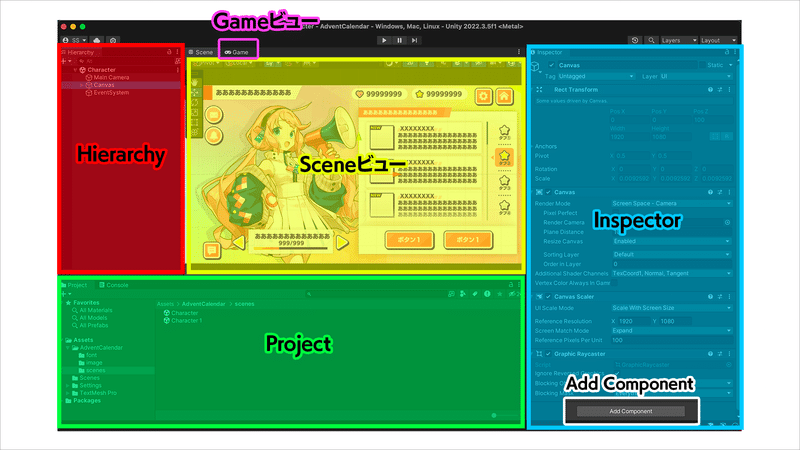The image size is (800, 450).
Task: Expand the Canvas object in Hierarchy
Action: [x=82, y=85]
